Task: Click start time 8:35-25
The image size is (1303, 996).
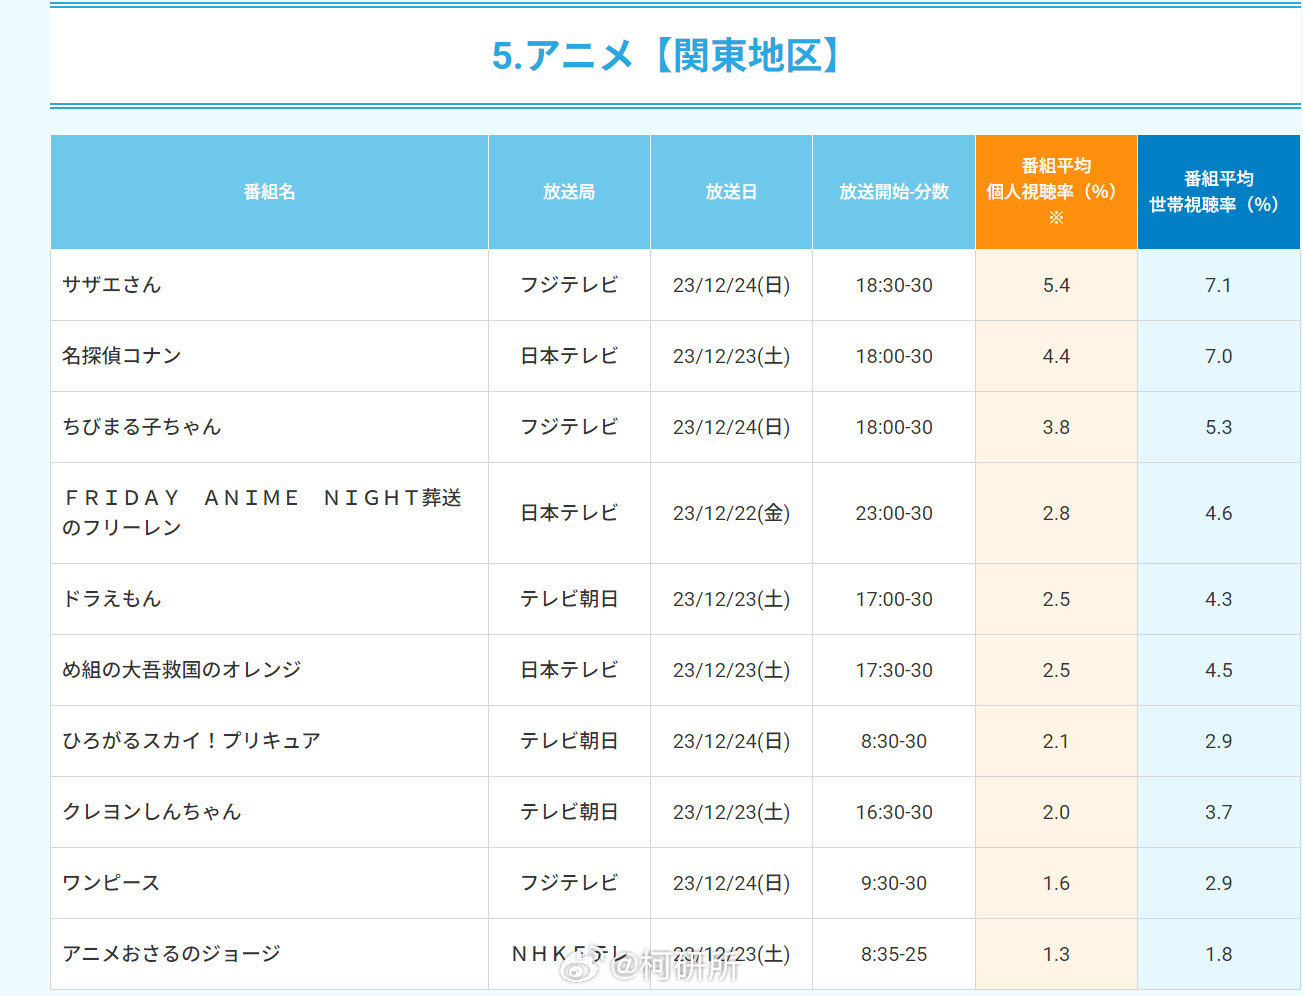Action: tap(894, 954)
